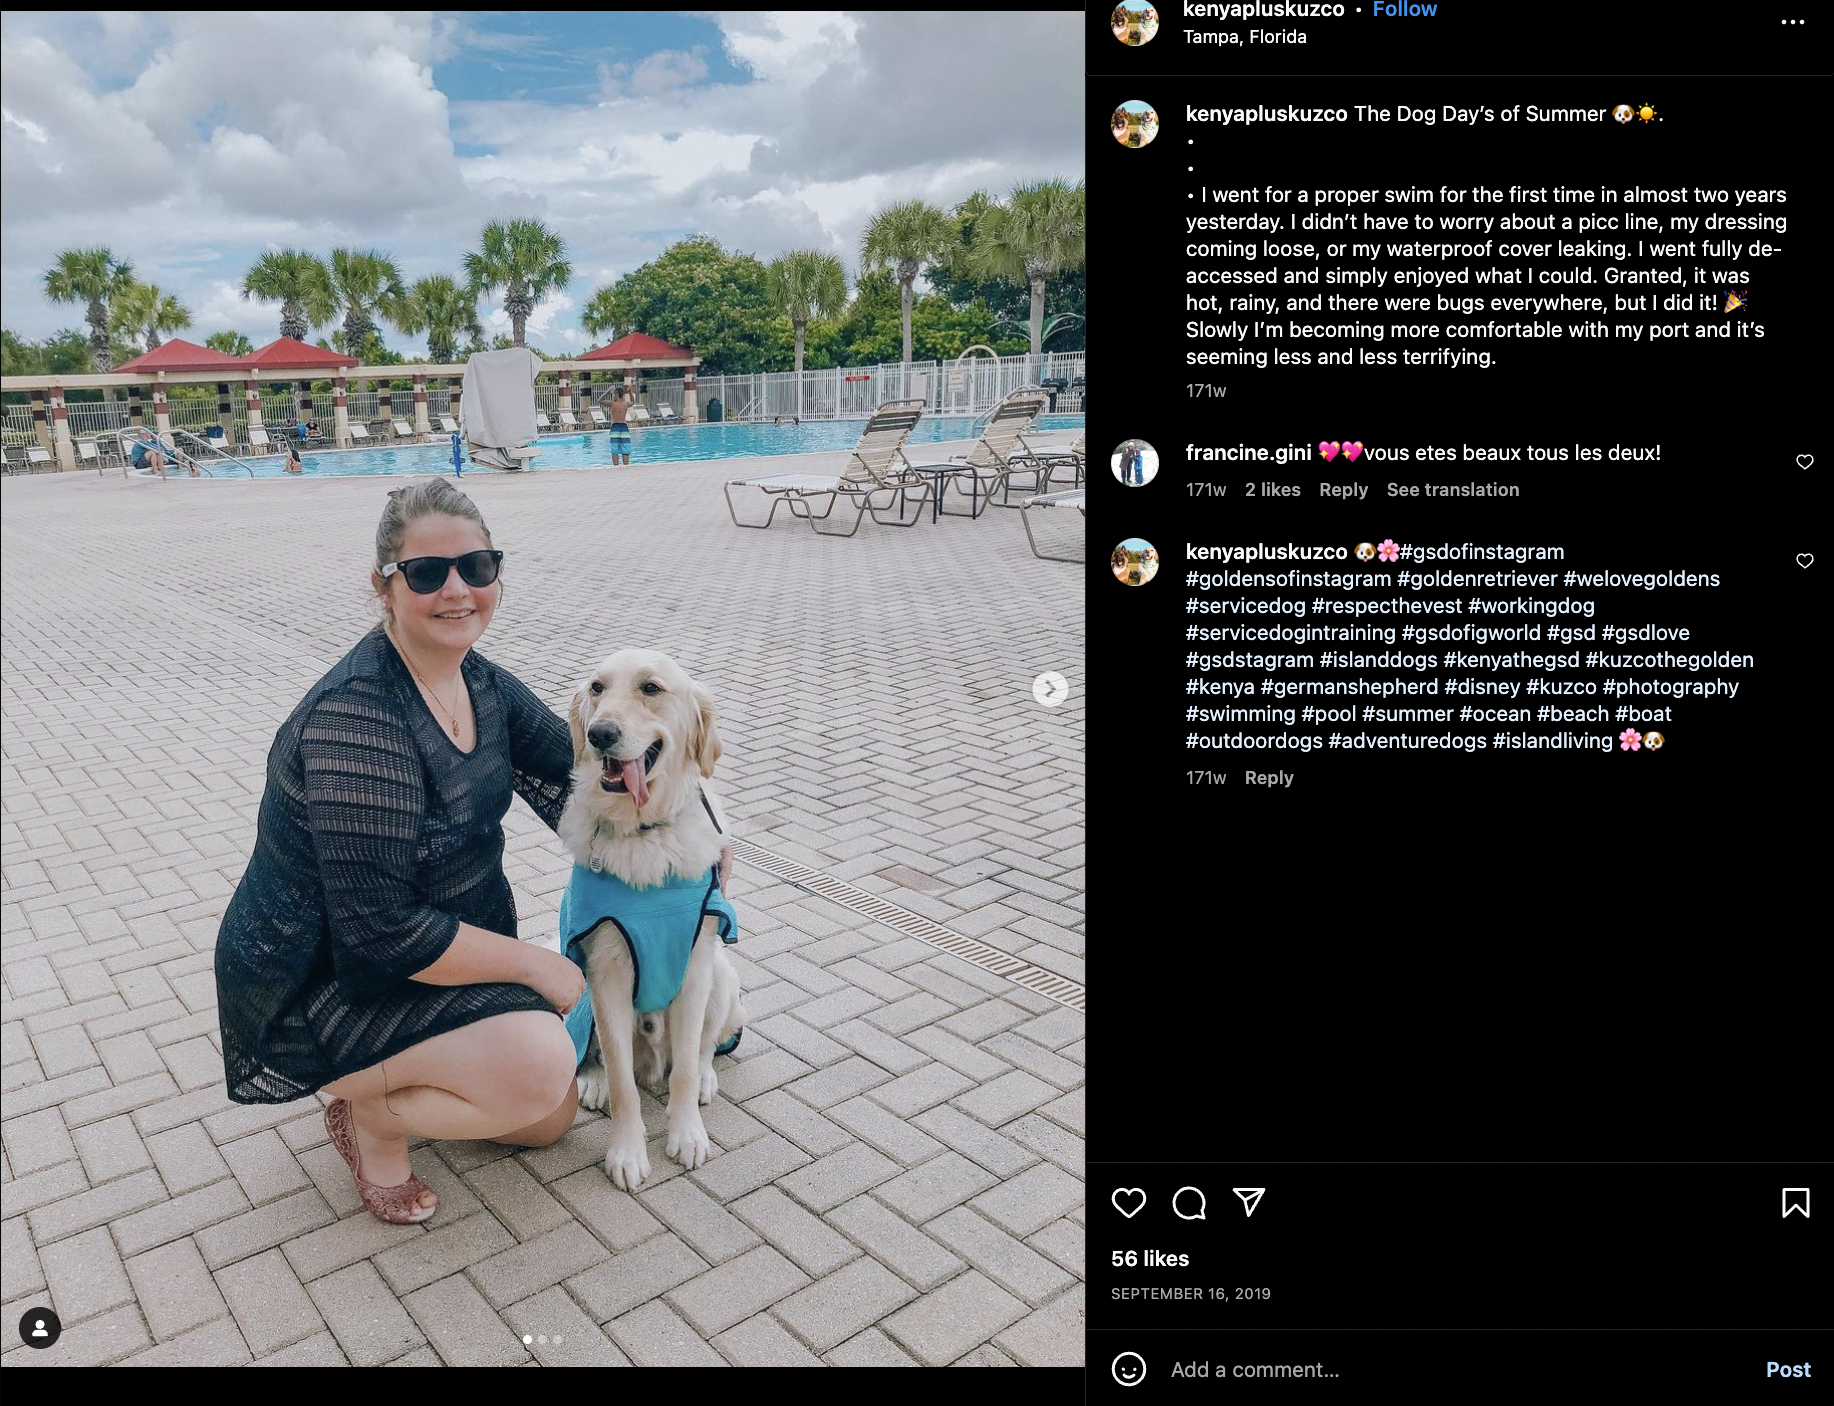Open emoji picker smiley icon
Viewport: 1834px width, 1406px height.
click(1129, 1369)
